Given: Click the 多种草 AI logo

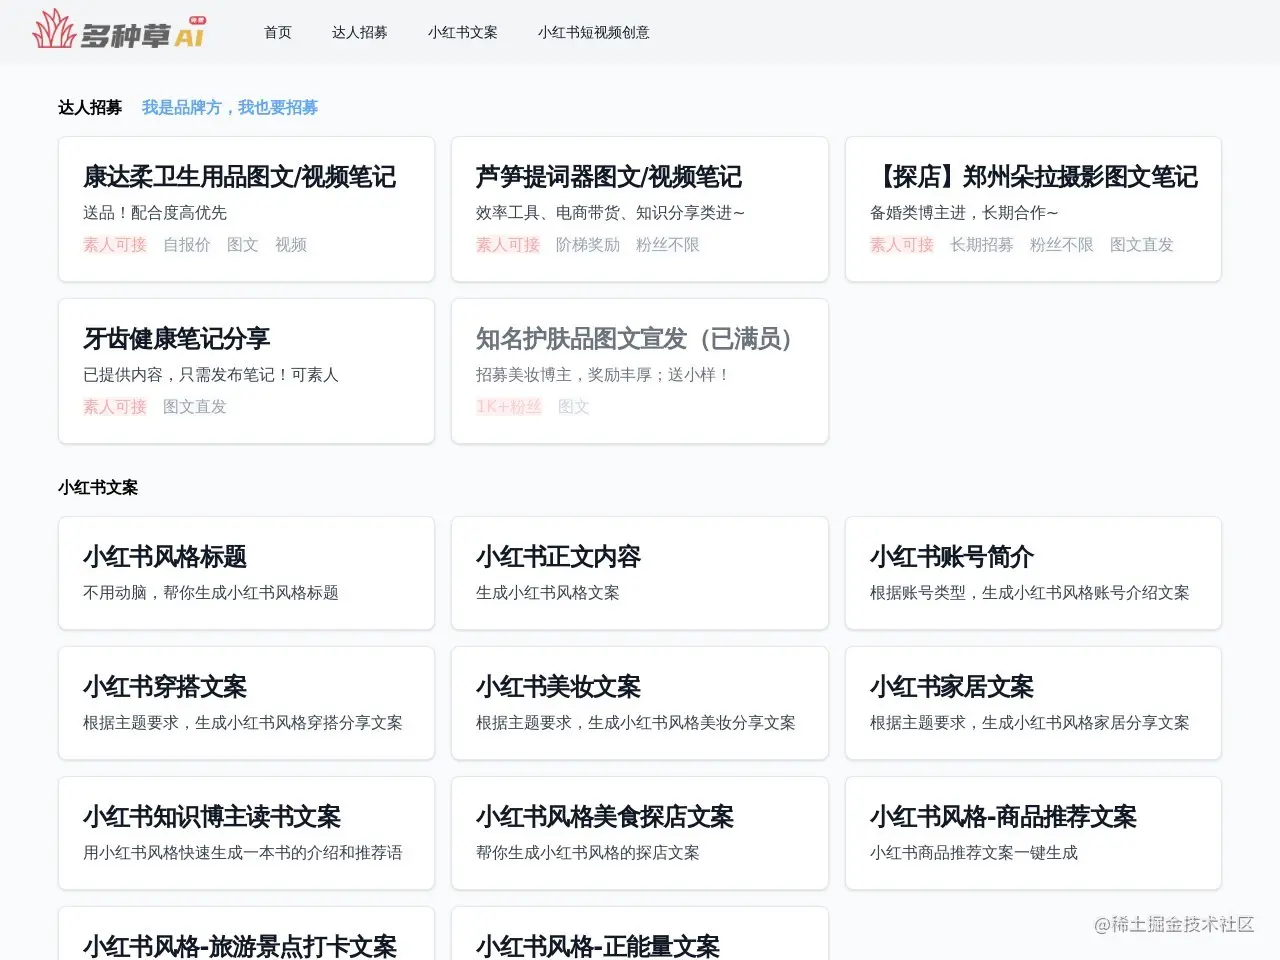Looking at the screenshot, I should click(119, 30).
